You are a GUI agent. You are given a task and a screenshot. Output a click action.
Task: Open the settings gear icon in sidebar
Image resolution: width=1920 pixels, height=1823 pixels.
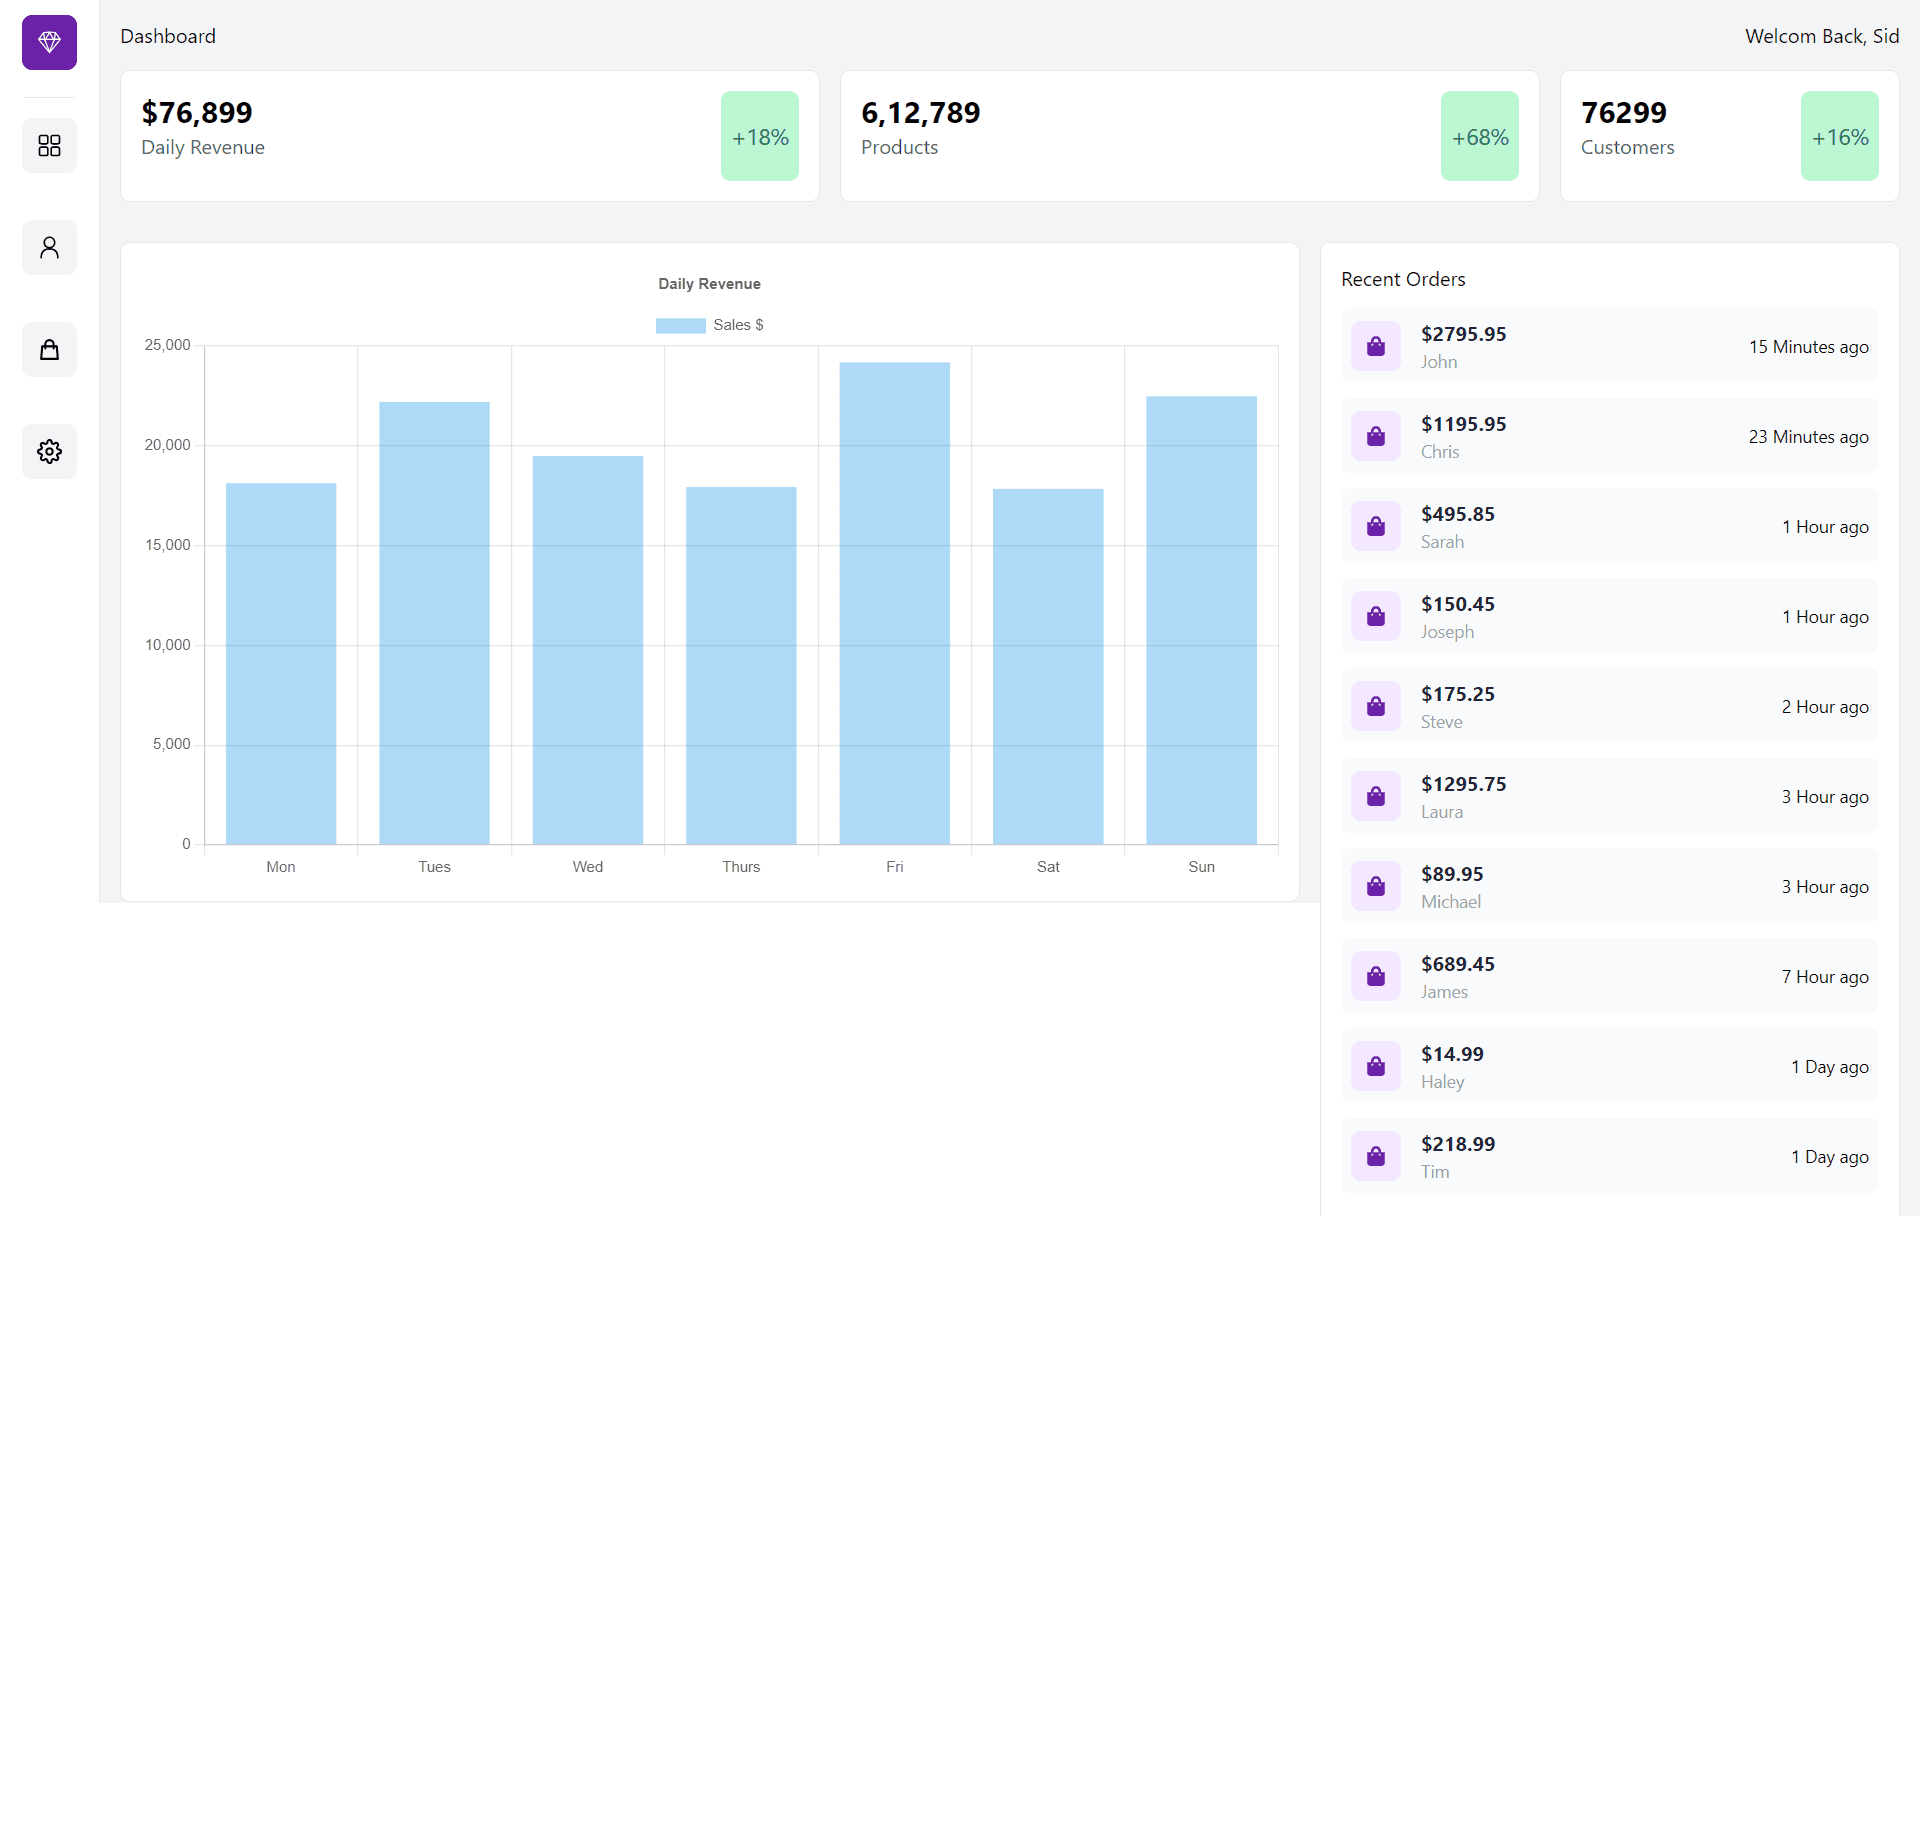(49, 452)
